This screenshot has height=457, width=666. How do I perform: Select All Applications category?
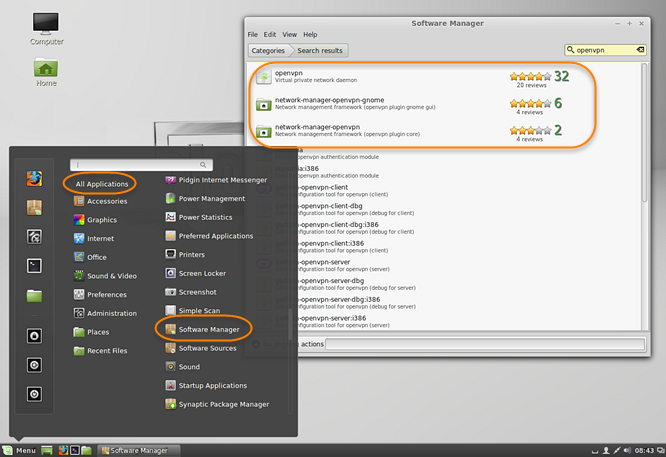pos(102,184)
